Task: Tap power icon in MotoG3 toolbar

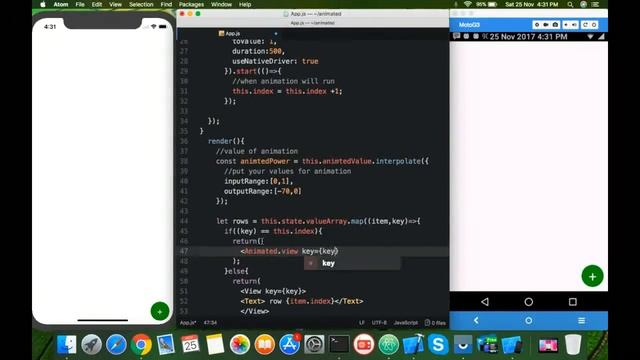Action: point(594,25)
